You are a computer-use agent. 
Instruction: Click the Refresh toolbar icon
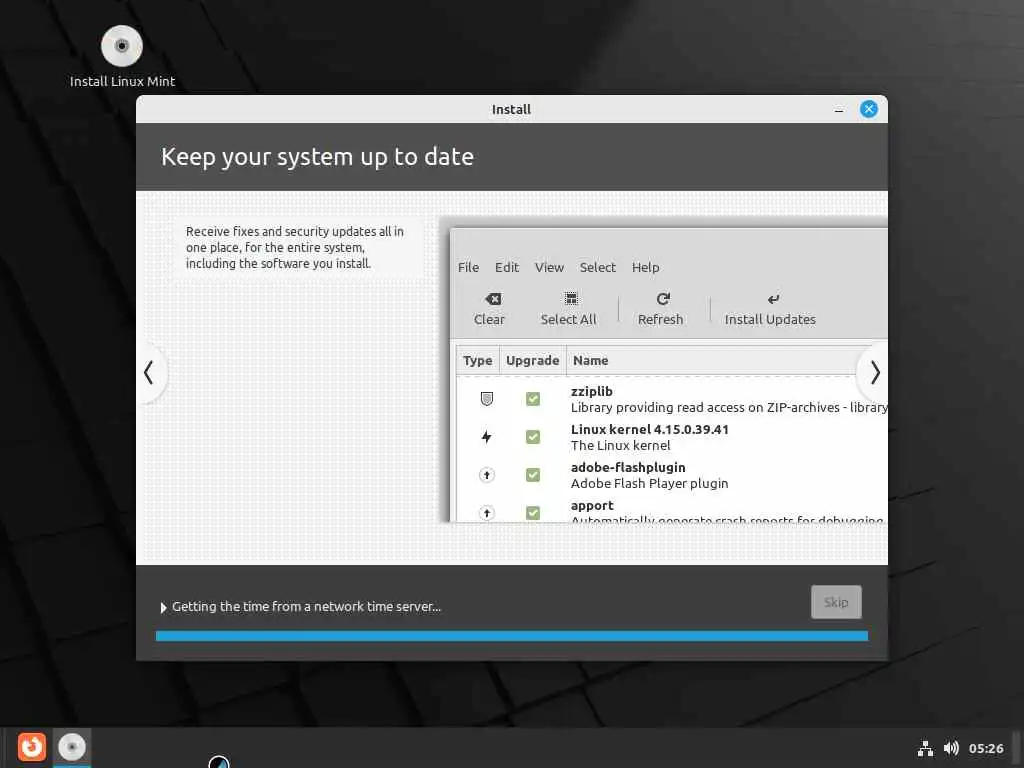[x=663, y=299]
